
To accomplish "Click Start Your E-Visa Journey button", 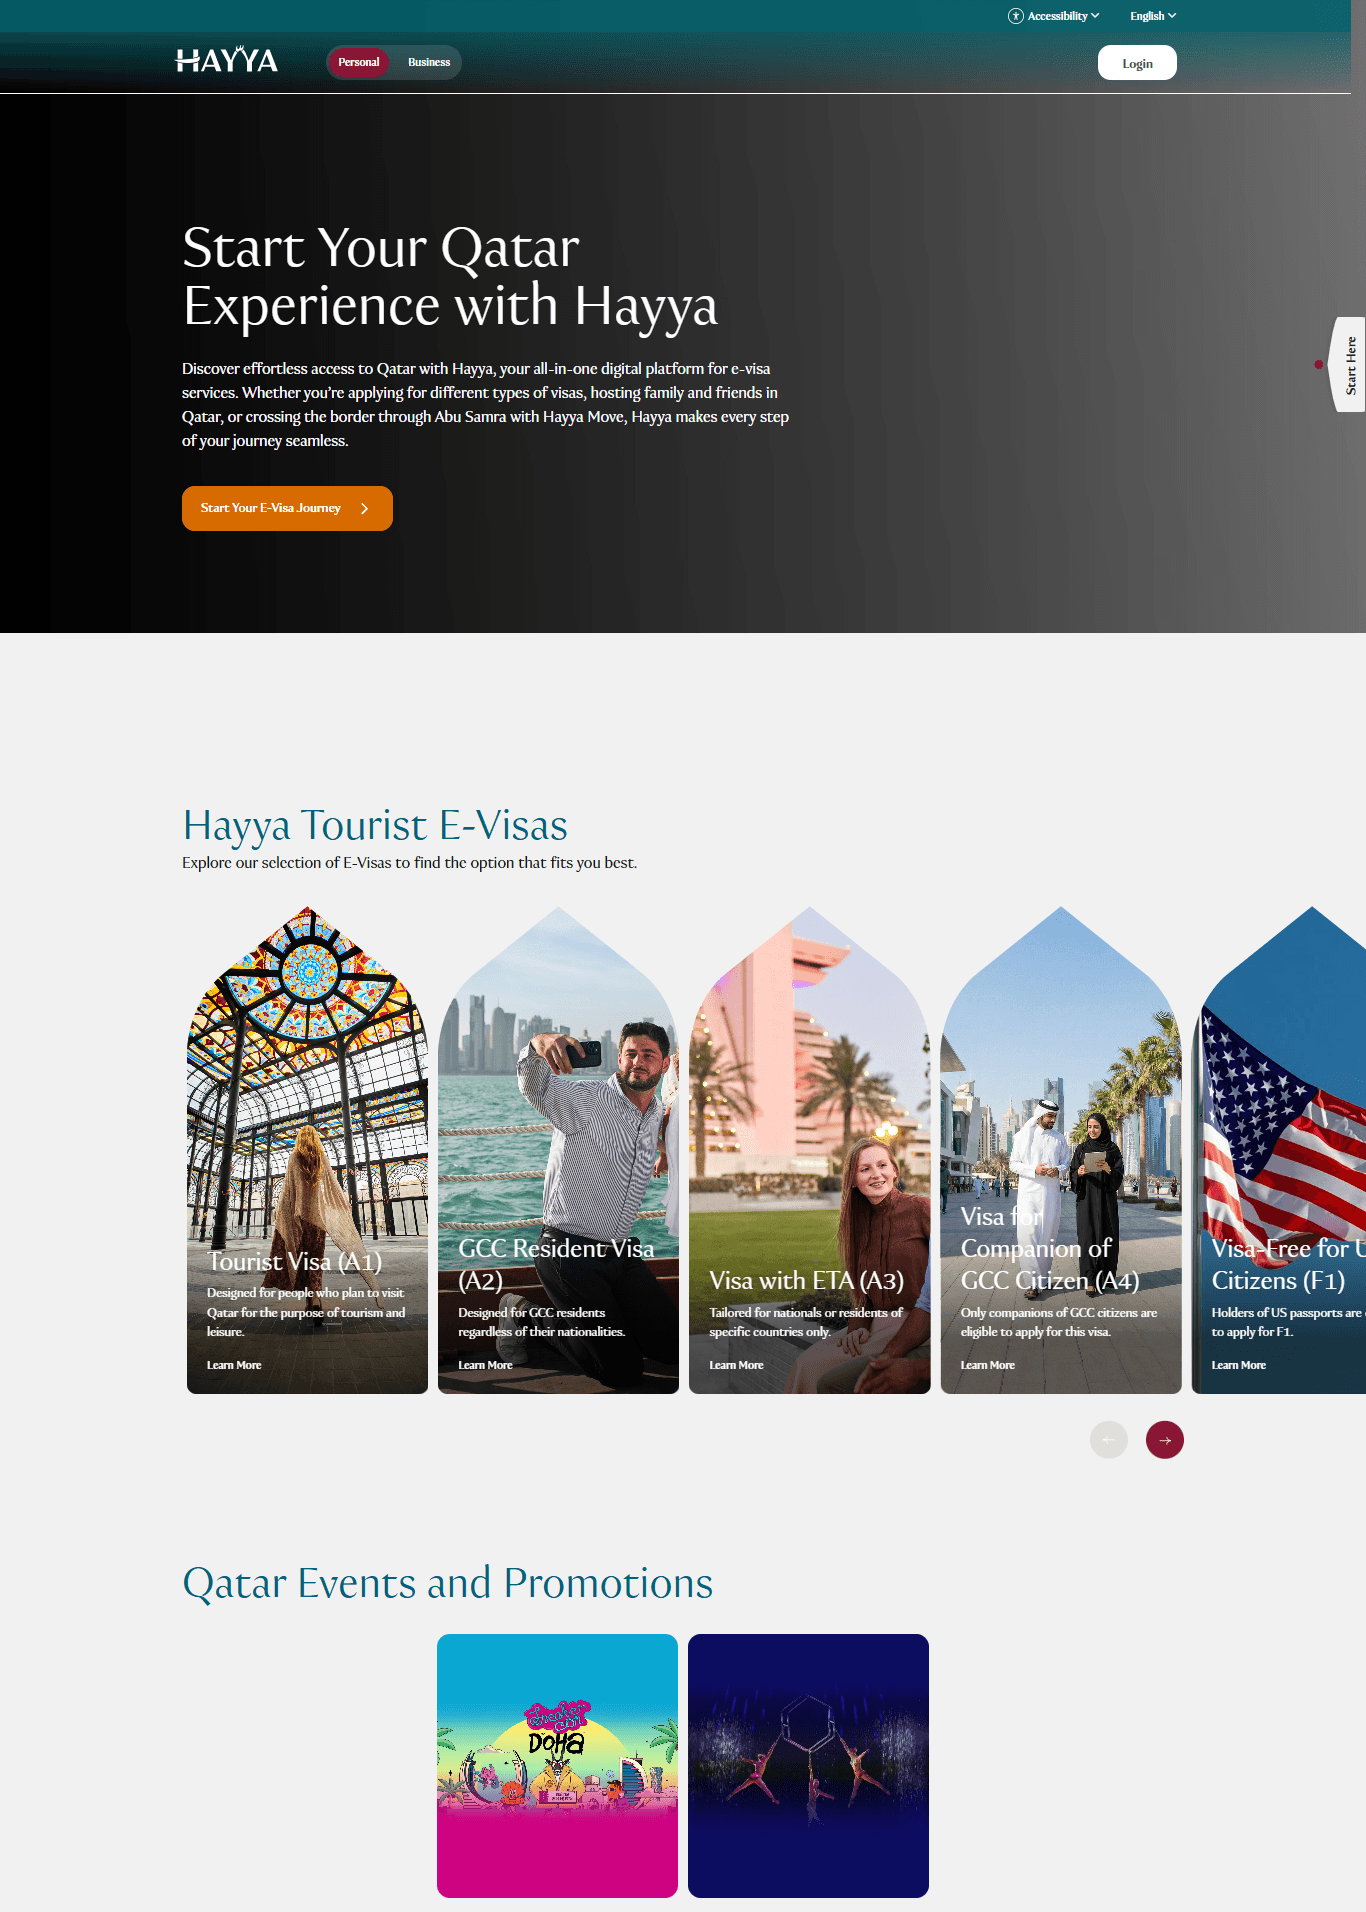I will coord(287,508).
